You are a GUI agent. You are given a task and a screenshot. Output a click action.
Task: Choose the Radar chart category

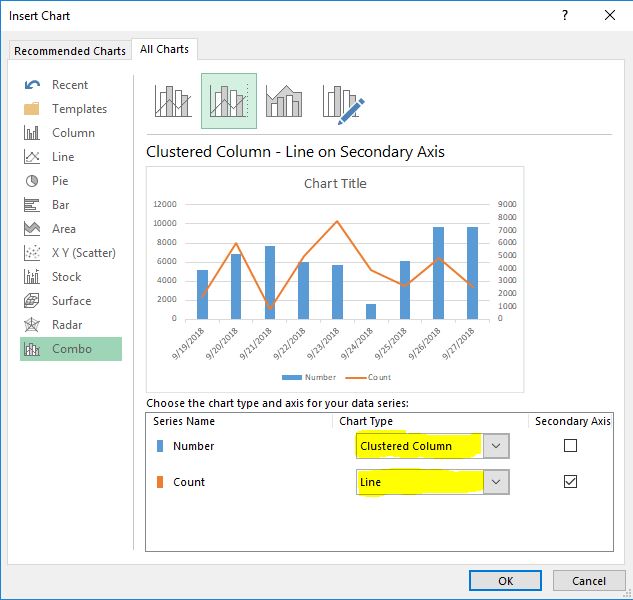67,325
